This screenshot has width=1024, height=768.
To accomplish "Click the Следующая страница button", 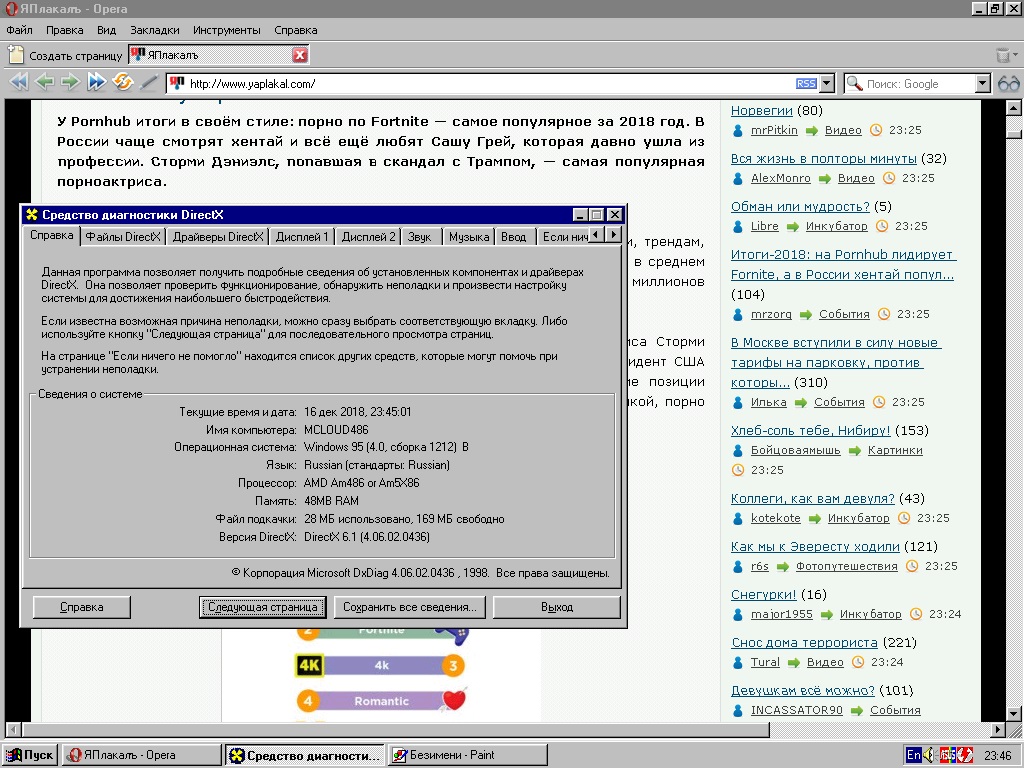I will pyautogui.click(x=263, y=607).
